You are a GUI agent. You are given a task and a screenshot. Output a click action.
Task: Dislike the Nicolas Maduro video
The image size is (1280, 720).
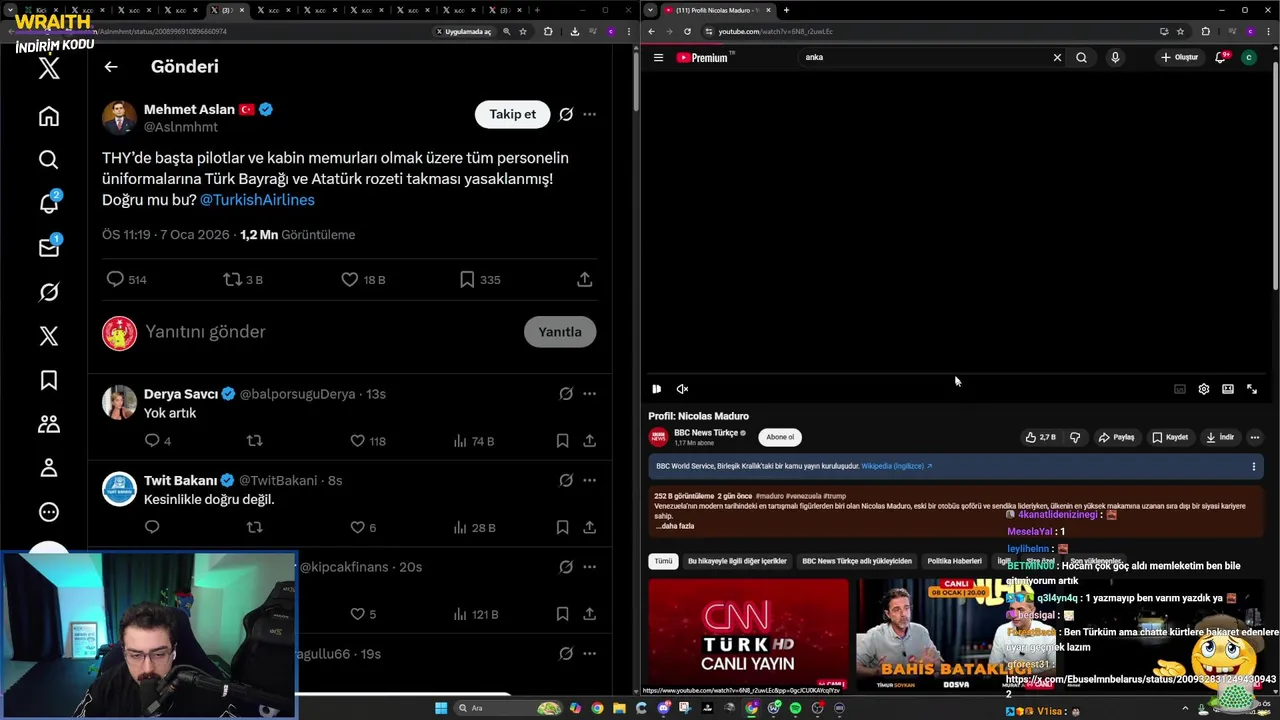[1075, 437]
